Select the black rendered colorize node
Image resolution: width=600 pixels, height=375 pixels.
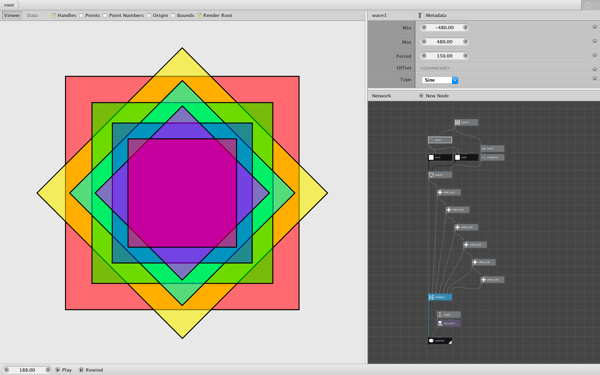440,341
